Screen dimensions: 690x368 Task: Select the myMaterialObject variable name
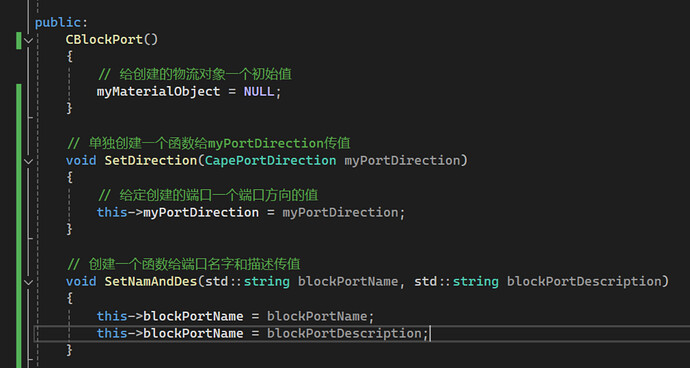pyautogui.click(x=158, y=92)
